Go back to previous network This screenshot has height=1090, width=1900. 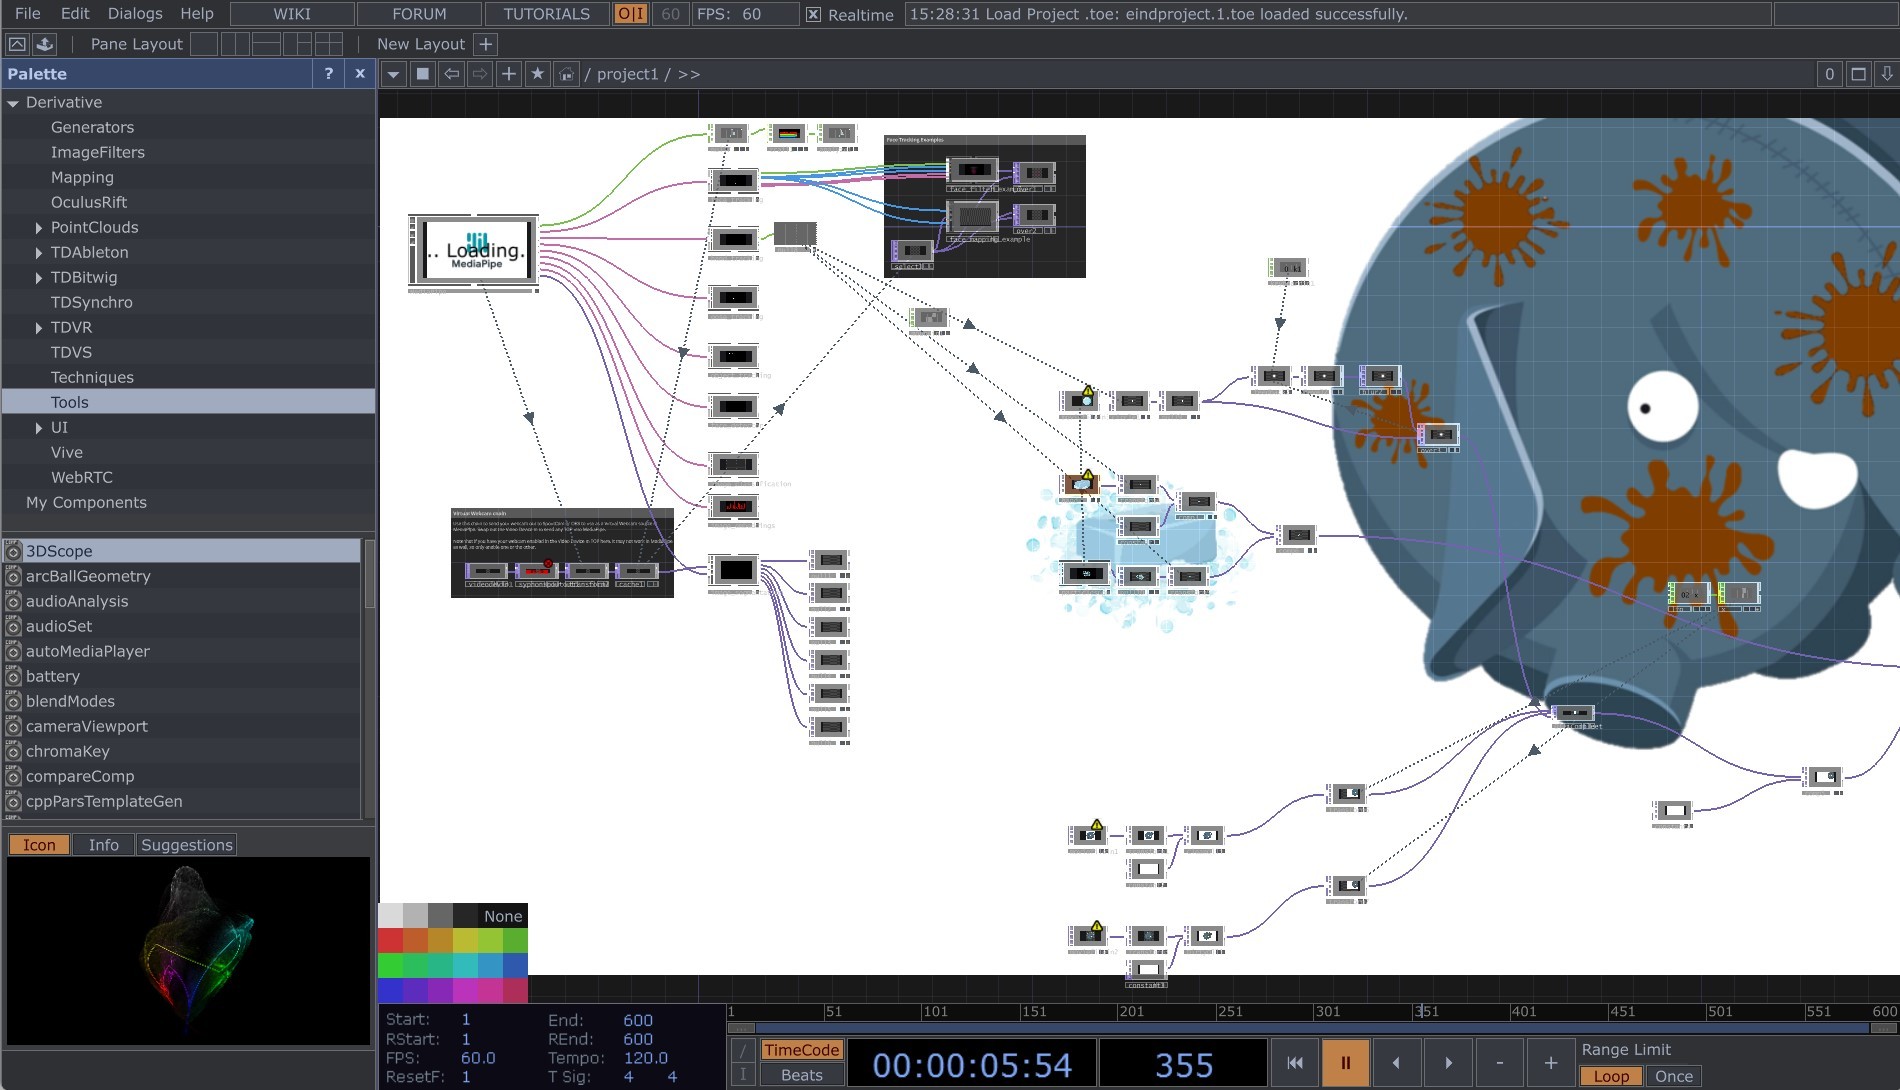(x=452, y=74)
